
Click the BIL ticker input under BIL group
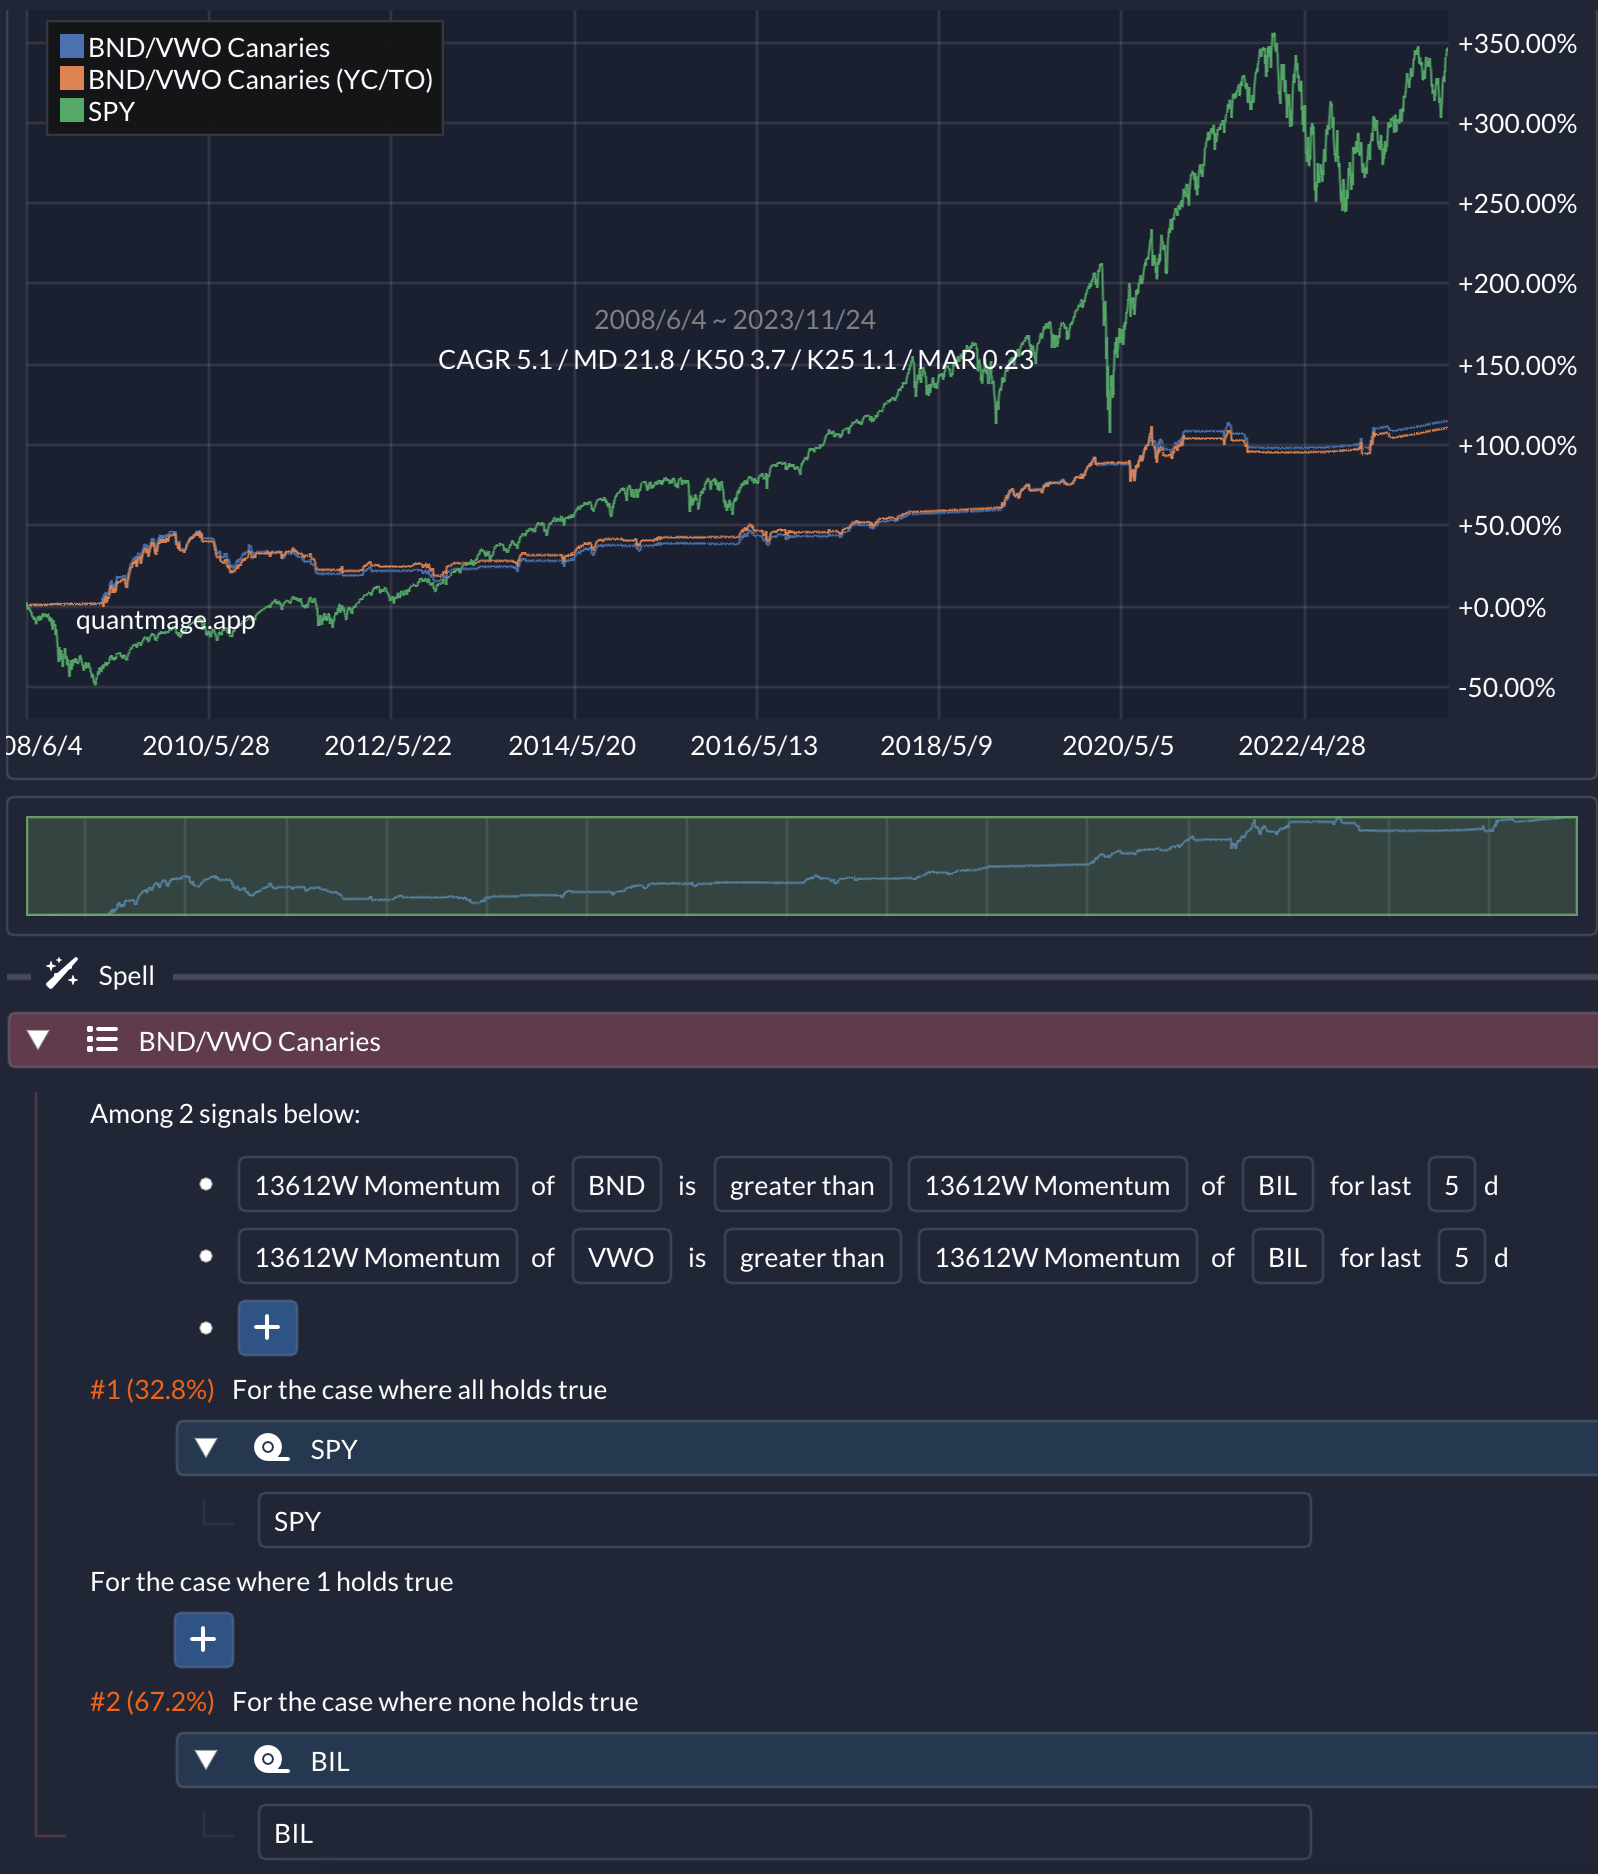[784, 1832]
